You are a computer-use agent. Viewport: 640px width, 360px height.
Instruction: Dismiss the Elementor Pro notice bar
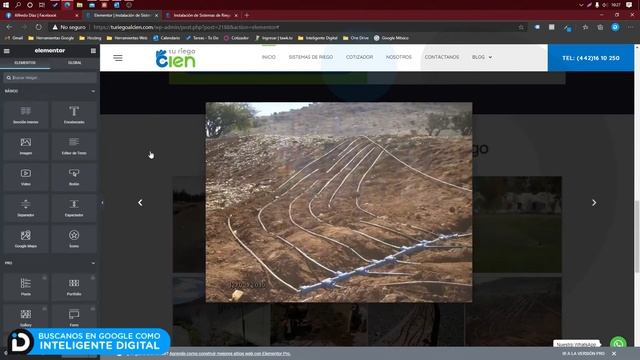[x=614, y=353]
